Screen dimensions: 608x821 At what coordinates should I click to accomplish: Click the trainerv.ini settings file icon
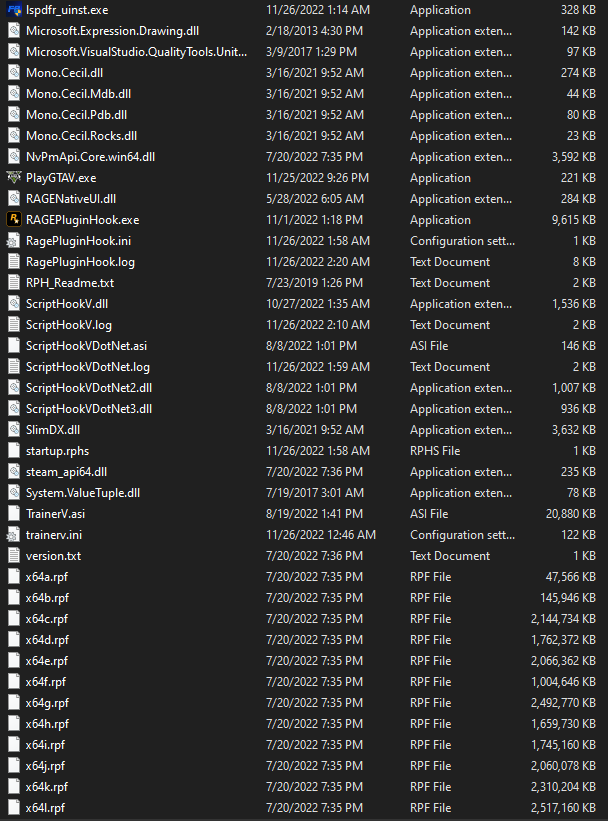pos(14,535)
